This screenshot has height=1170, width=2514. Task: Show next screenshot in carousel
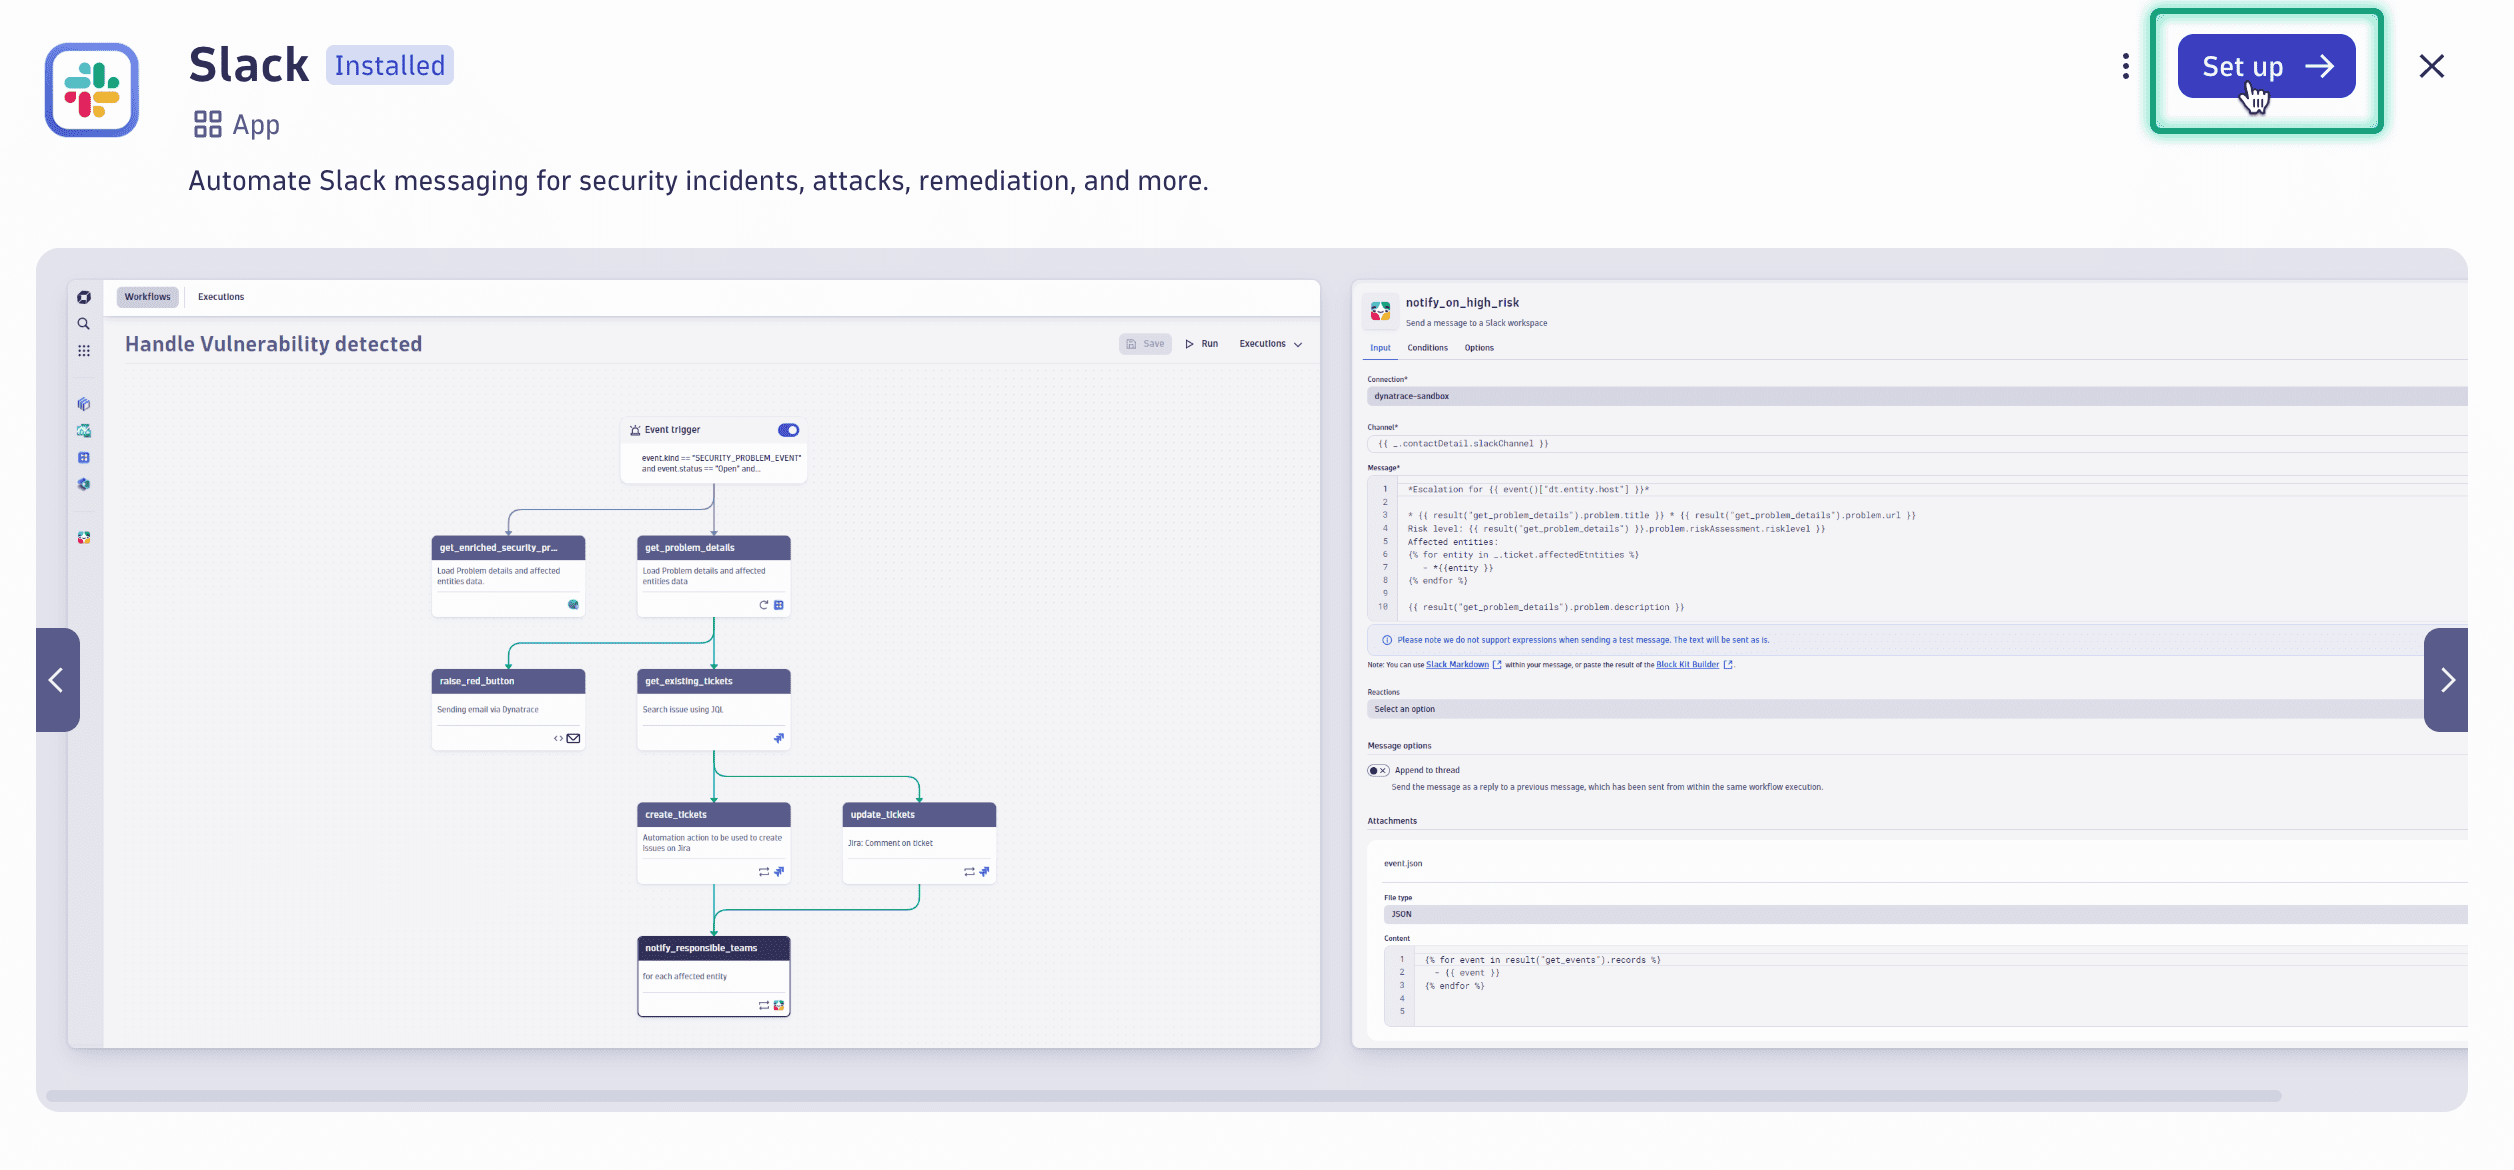point(2446,680)
